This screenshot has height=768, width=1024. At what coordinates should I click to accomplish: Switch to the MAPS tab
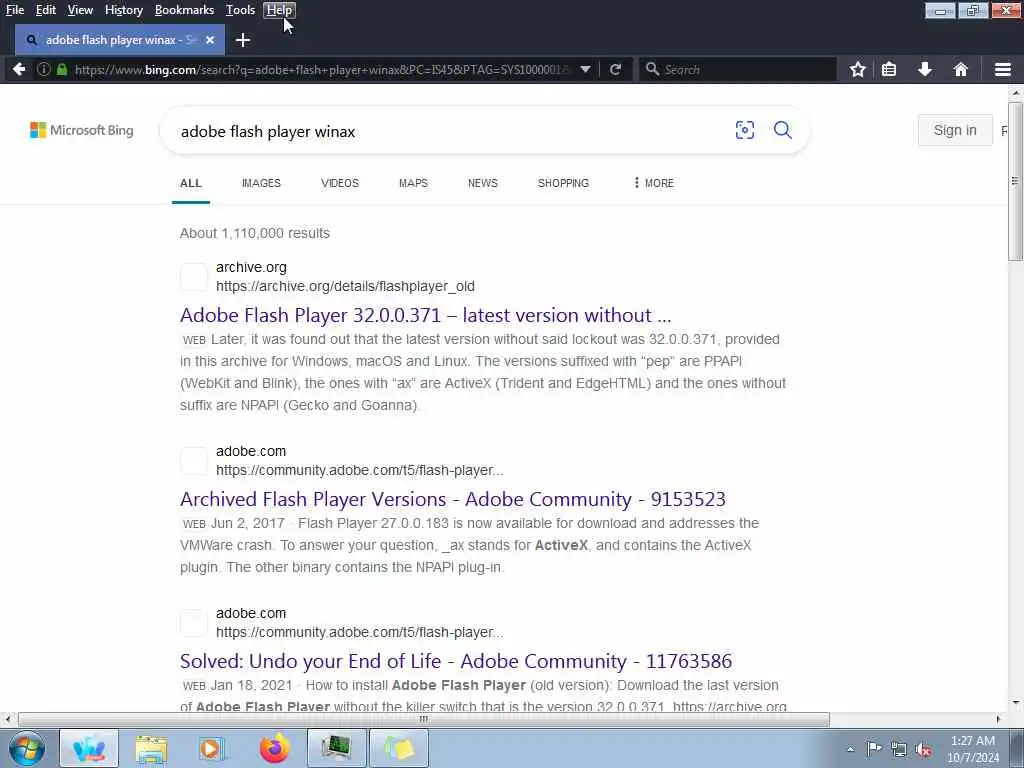[413, 183]
